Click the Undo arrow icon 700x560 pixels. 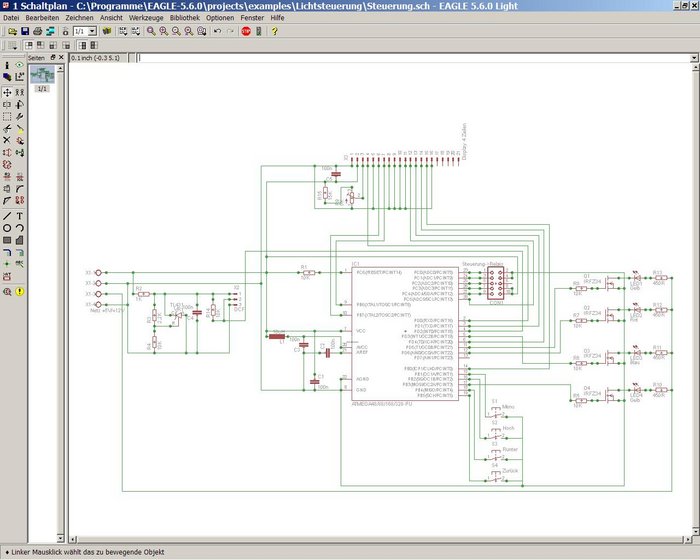(217, 31)
